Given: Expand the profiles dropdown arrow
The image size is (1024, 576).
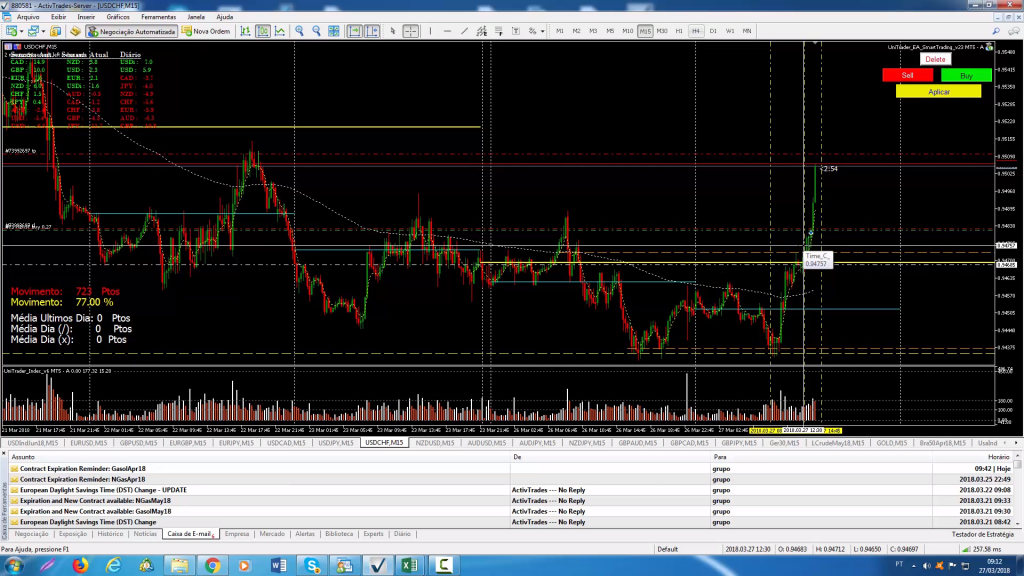Looking at the screenshot, I should 43,31.
